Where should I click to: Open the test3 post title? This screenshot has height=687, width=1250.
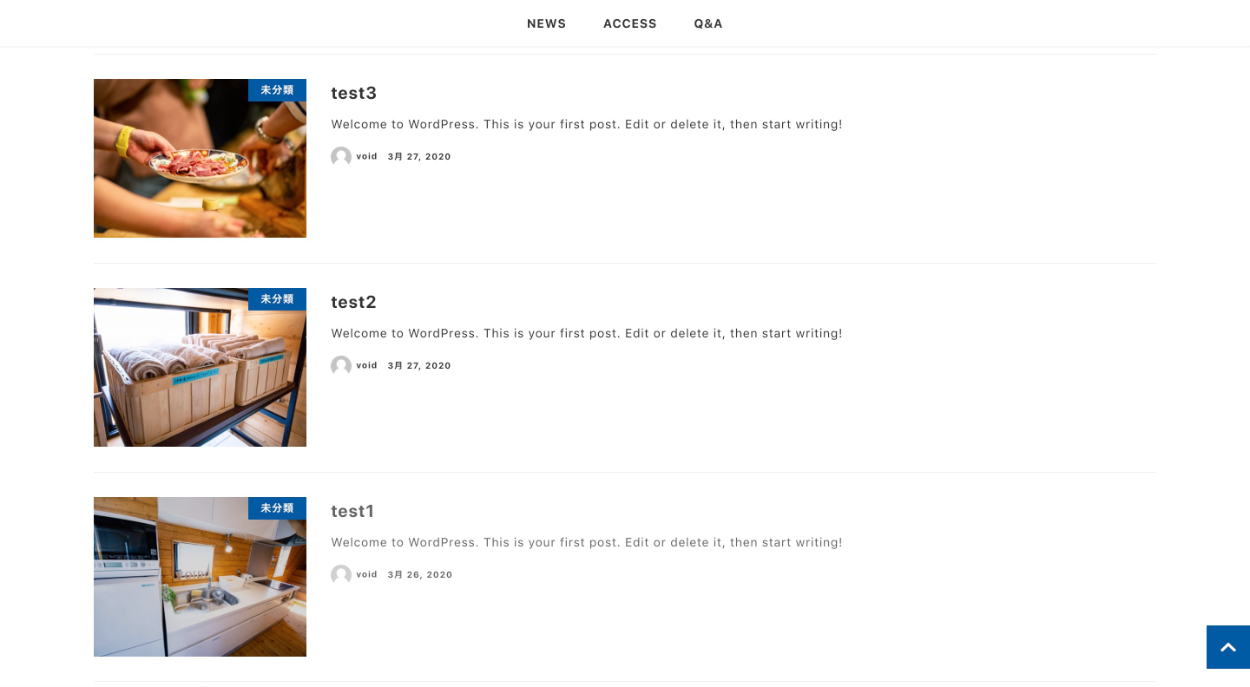[354, 93]
